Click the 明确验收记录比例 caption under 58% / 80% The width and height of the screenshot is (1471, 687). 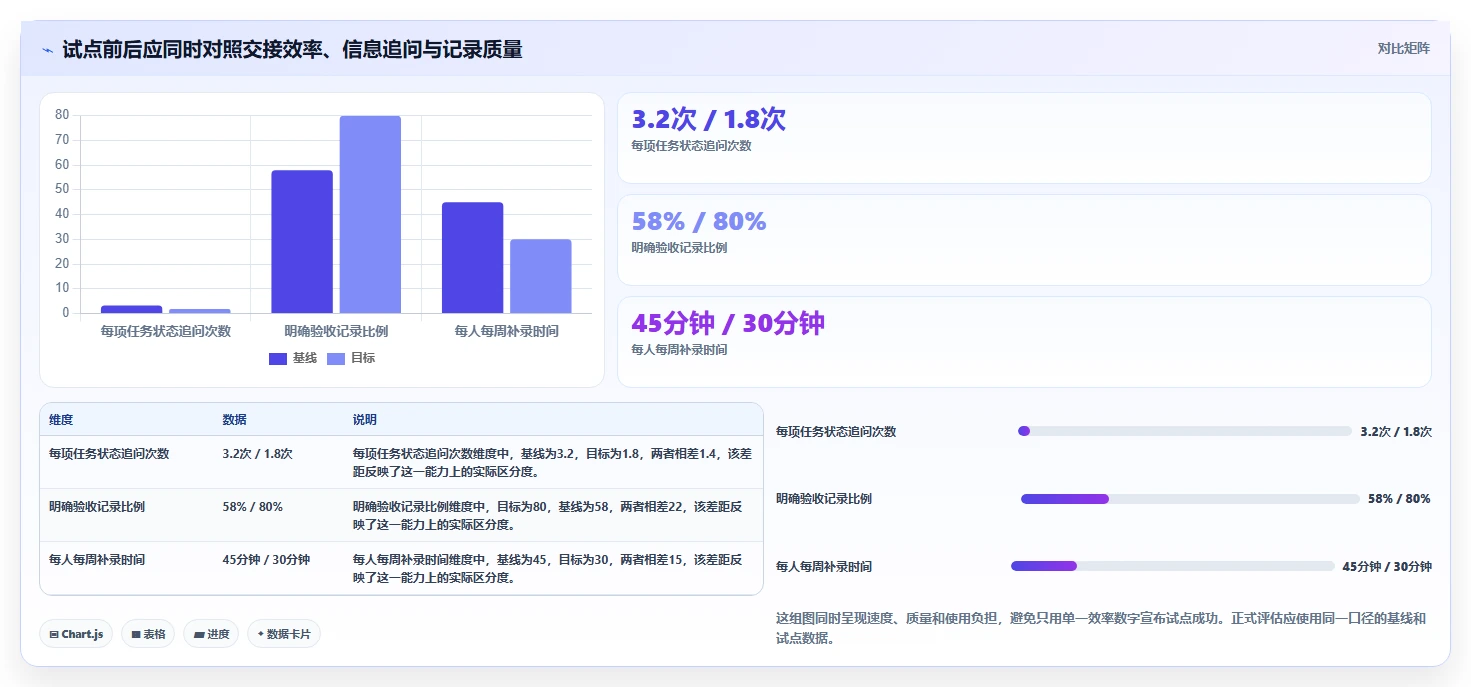pos(679,248)
